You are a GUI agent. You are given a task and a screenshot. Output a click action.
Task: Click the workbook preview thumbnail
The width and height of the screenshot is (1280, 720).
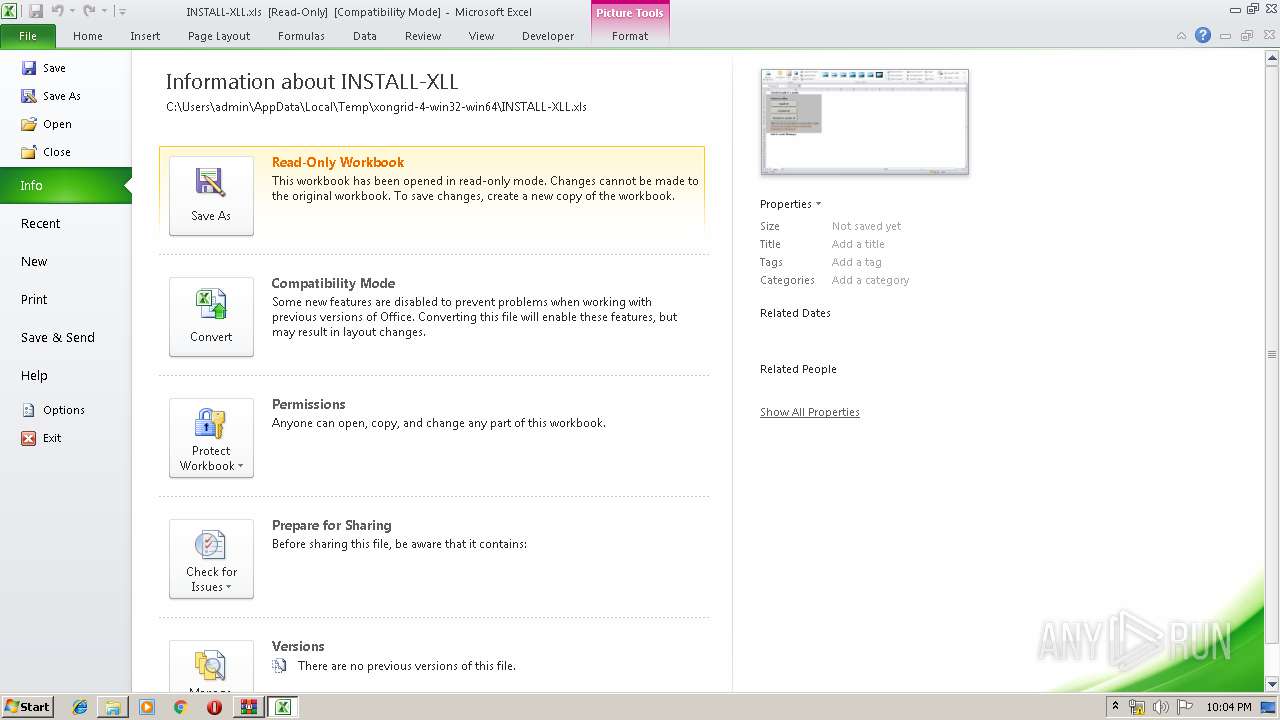coord(864,122)
